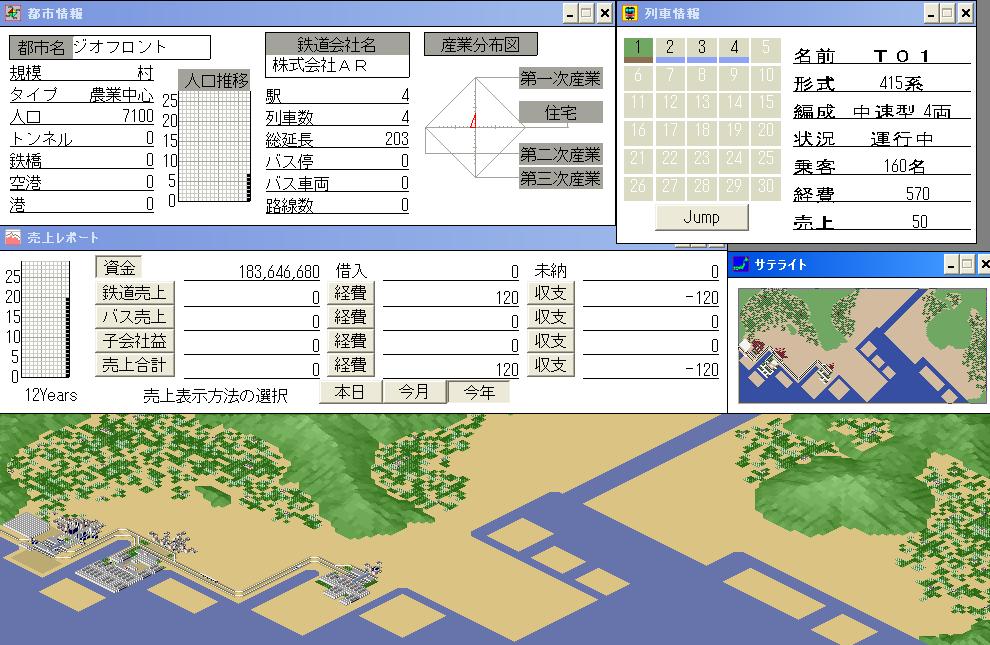Image resolution: width=990 pixels, height=645 pixels.
Task: Click the 12Years sales graph
Action: [x=45, y=320]
